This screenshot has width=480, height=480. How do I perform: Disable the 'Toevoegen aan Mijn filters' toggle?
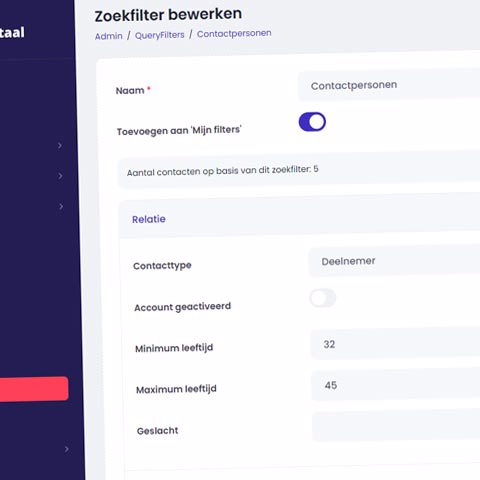click(312, 122)
